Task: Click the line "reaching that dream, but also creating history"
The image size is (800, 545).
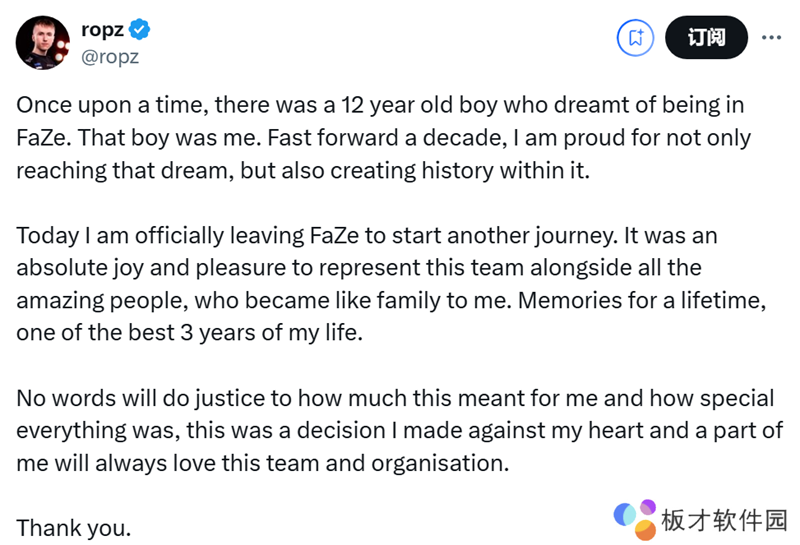Action: [x=304, y=170]
